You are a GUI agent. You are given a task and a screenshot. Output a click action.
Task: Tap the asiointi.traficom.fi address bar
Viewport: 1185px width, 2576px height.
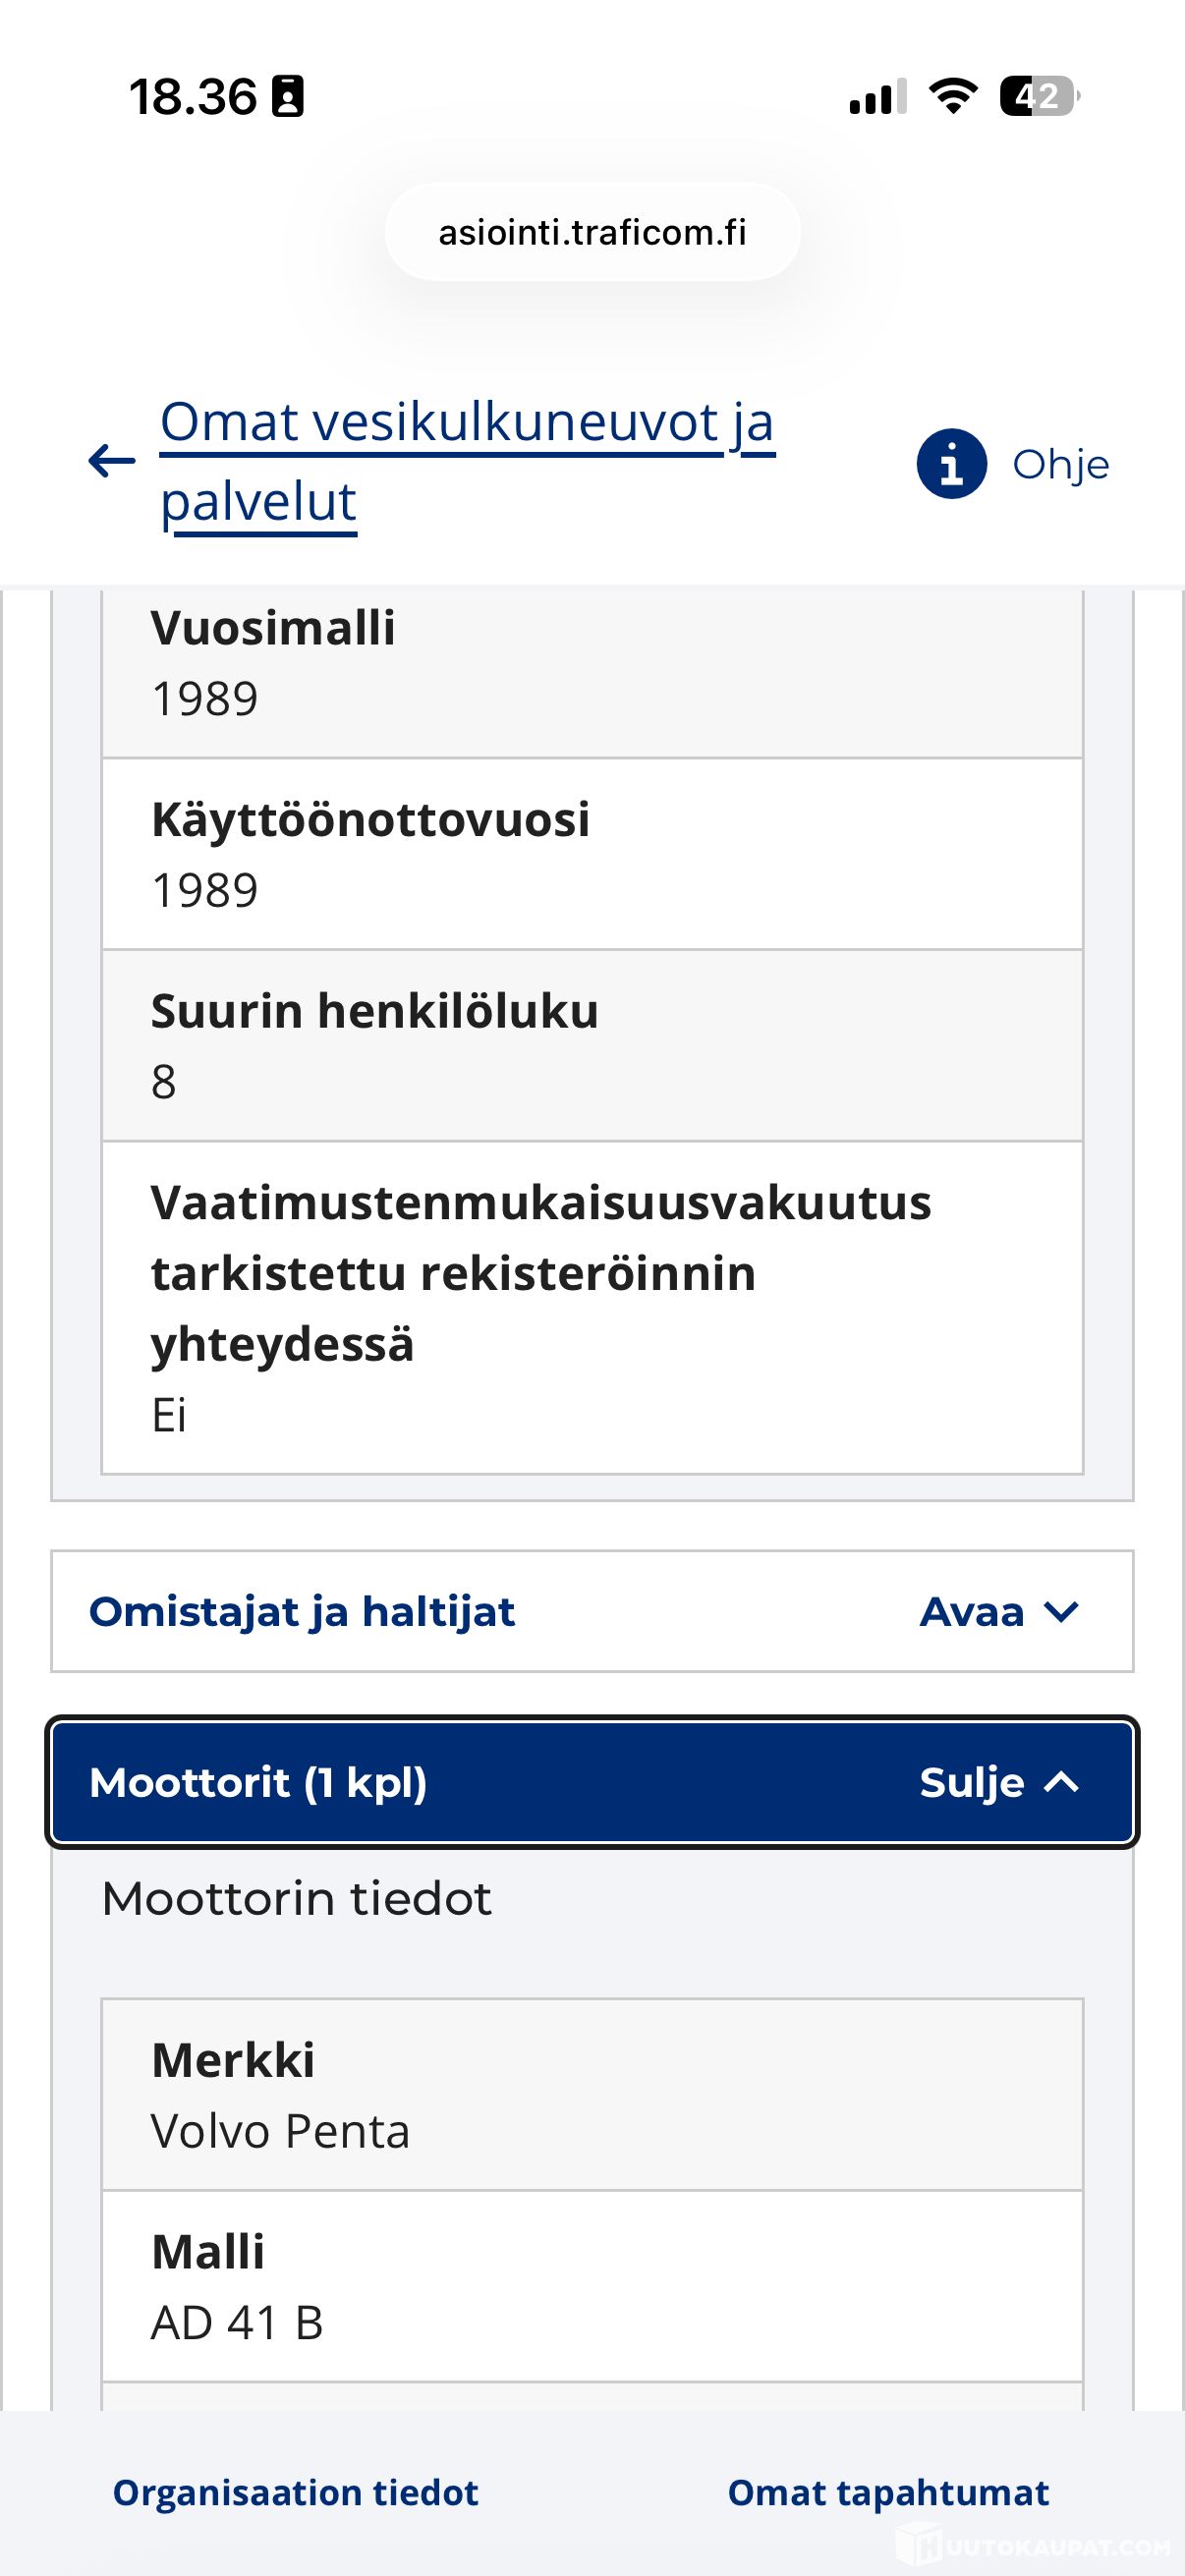[593, 232]
